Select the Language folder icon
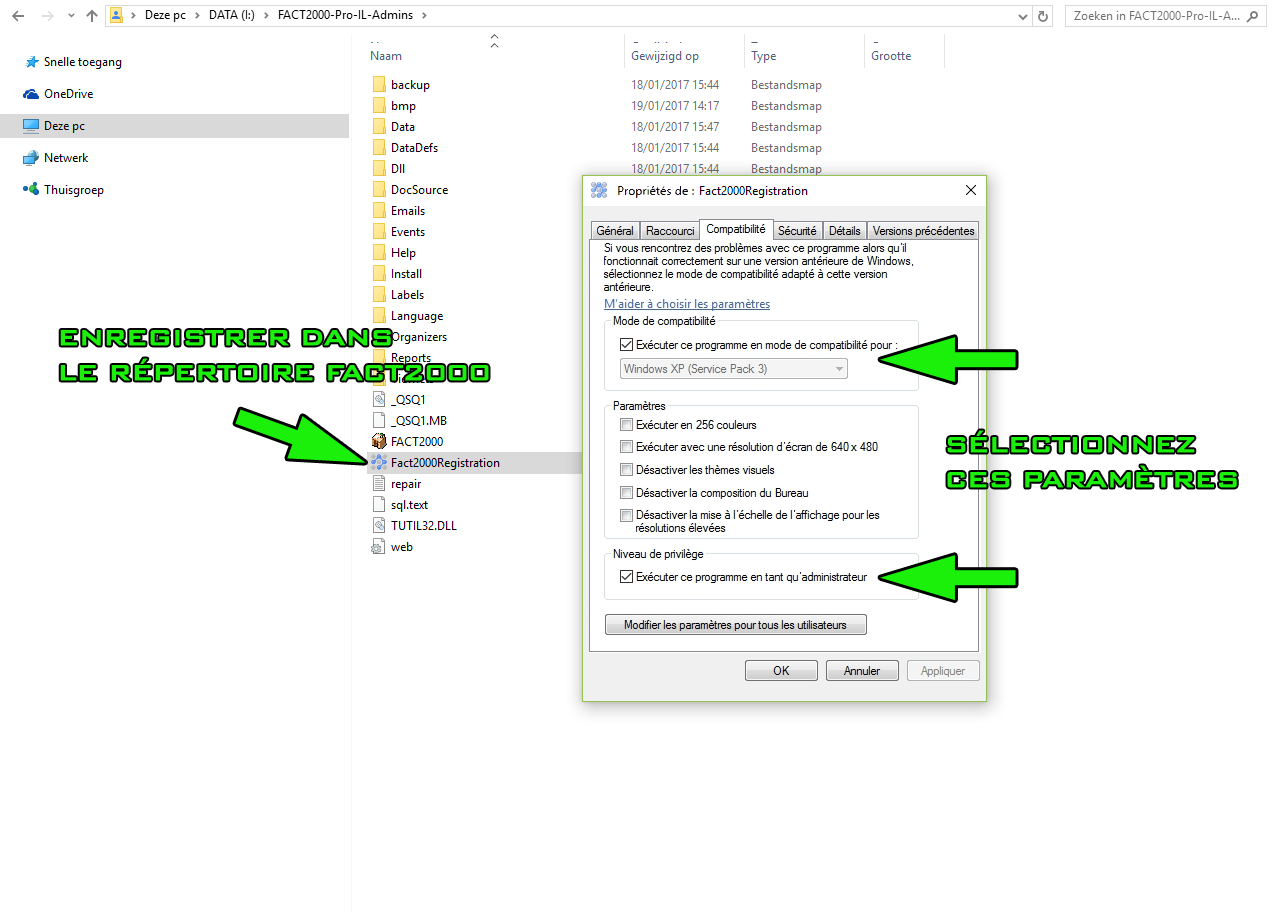The width and height of the screenshot is (1279, 912). 378,316
